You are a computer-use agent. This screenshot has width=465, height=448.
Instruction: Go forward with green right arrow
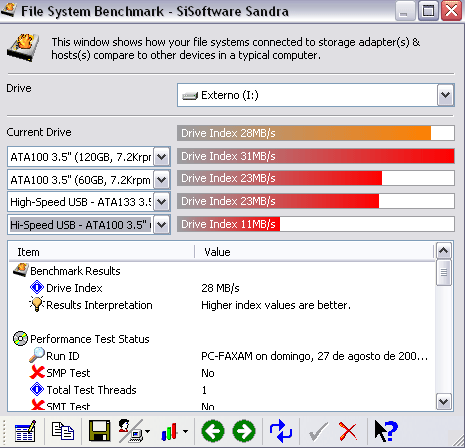pos(244,431)
